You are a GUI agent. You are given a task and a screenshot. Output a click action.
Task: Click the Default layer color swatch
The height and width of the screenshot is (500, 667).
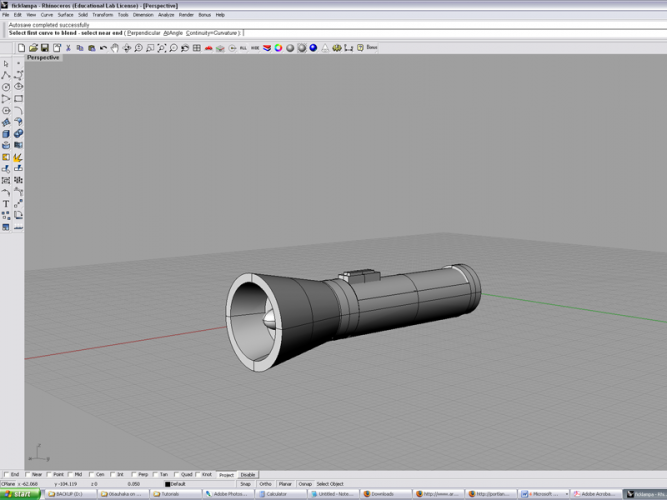tap(168, 484)
